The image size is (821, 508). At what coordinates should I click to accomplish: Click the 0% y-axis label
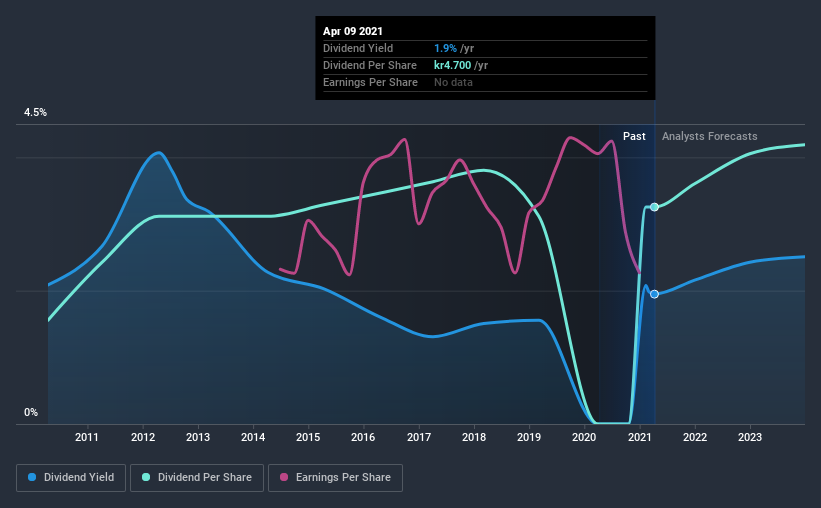pyautogui.click(x=31, y=413)
